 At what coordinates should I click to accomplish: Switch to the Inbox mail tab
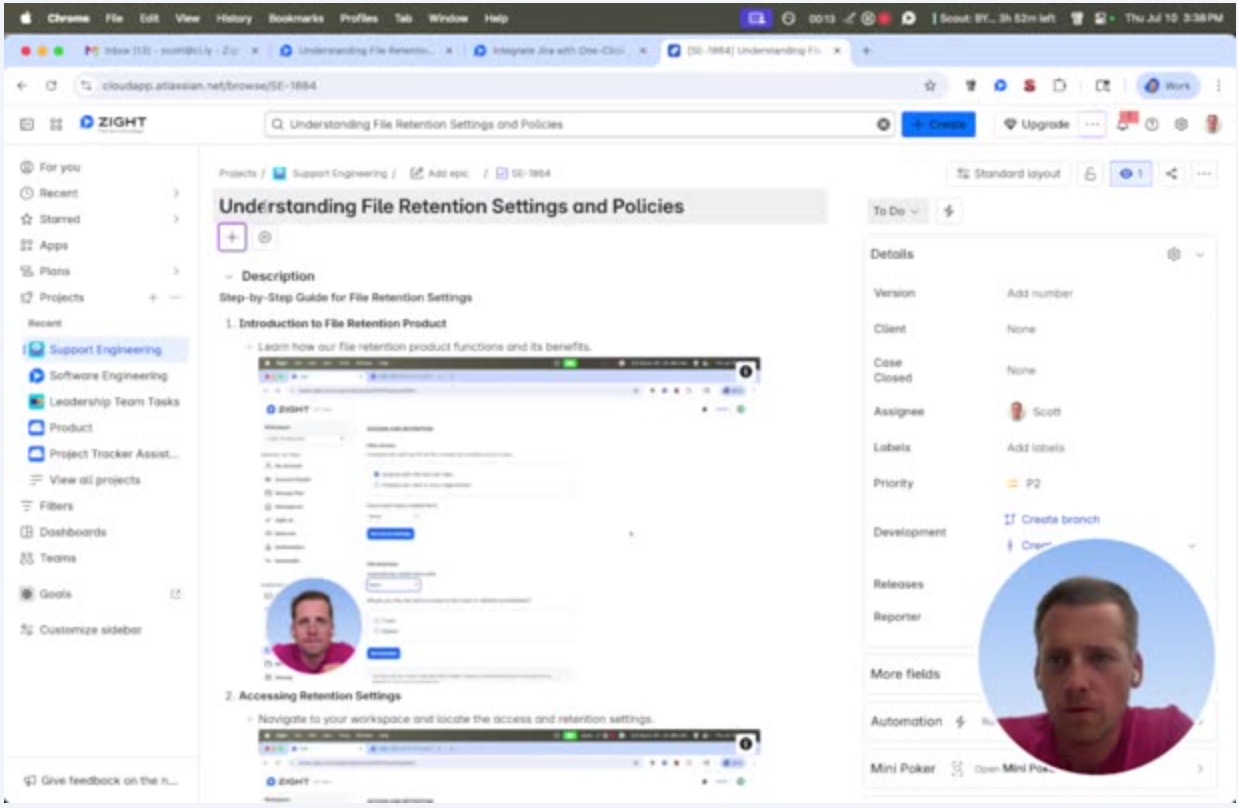170,50
